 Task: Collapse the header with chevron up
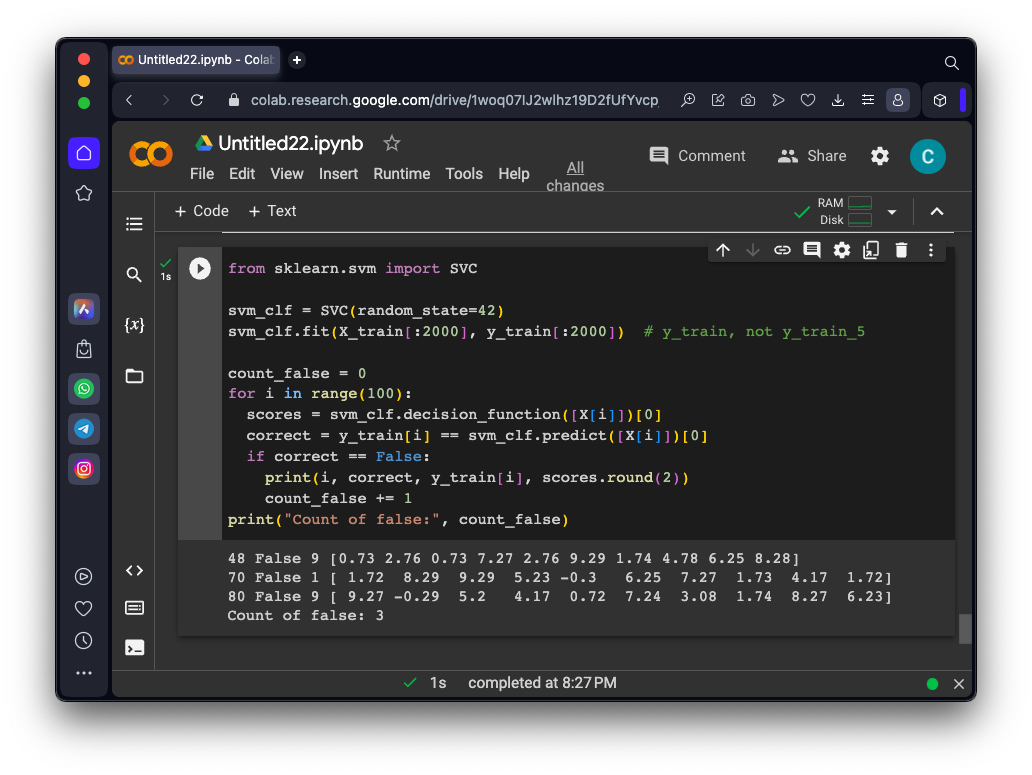pos(937,211)
